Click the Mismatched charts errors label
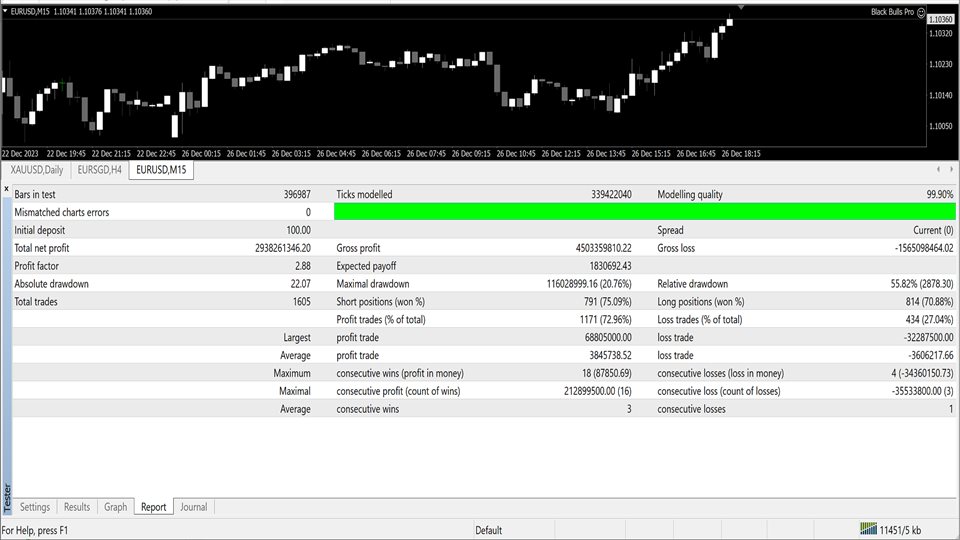This screenshot has width=960, height=540. coord(62,212)
